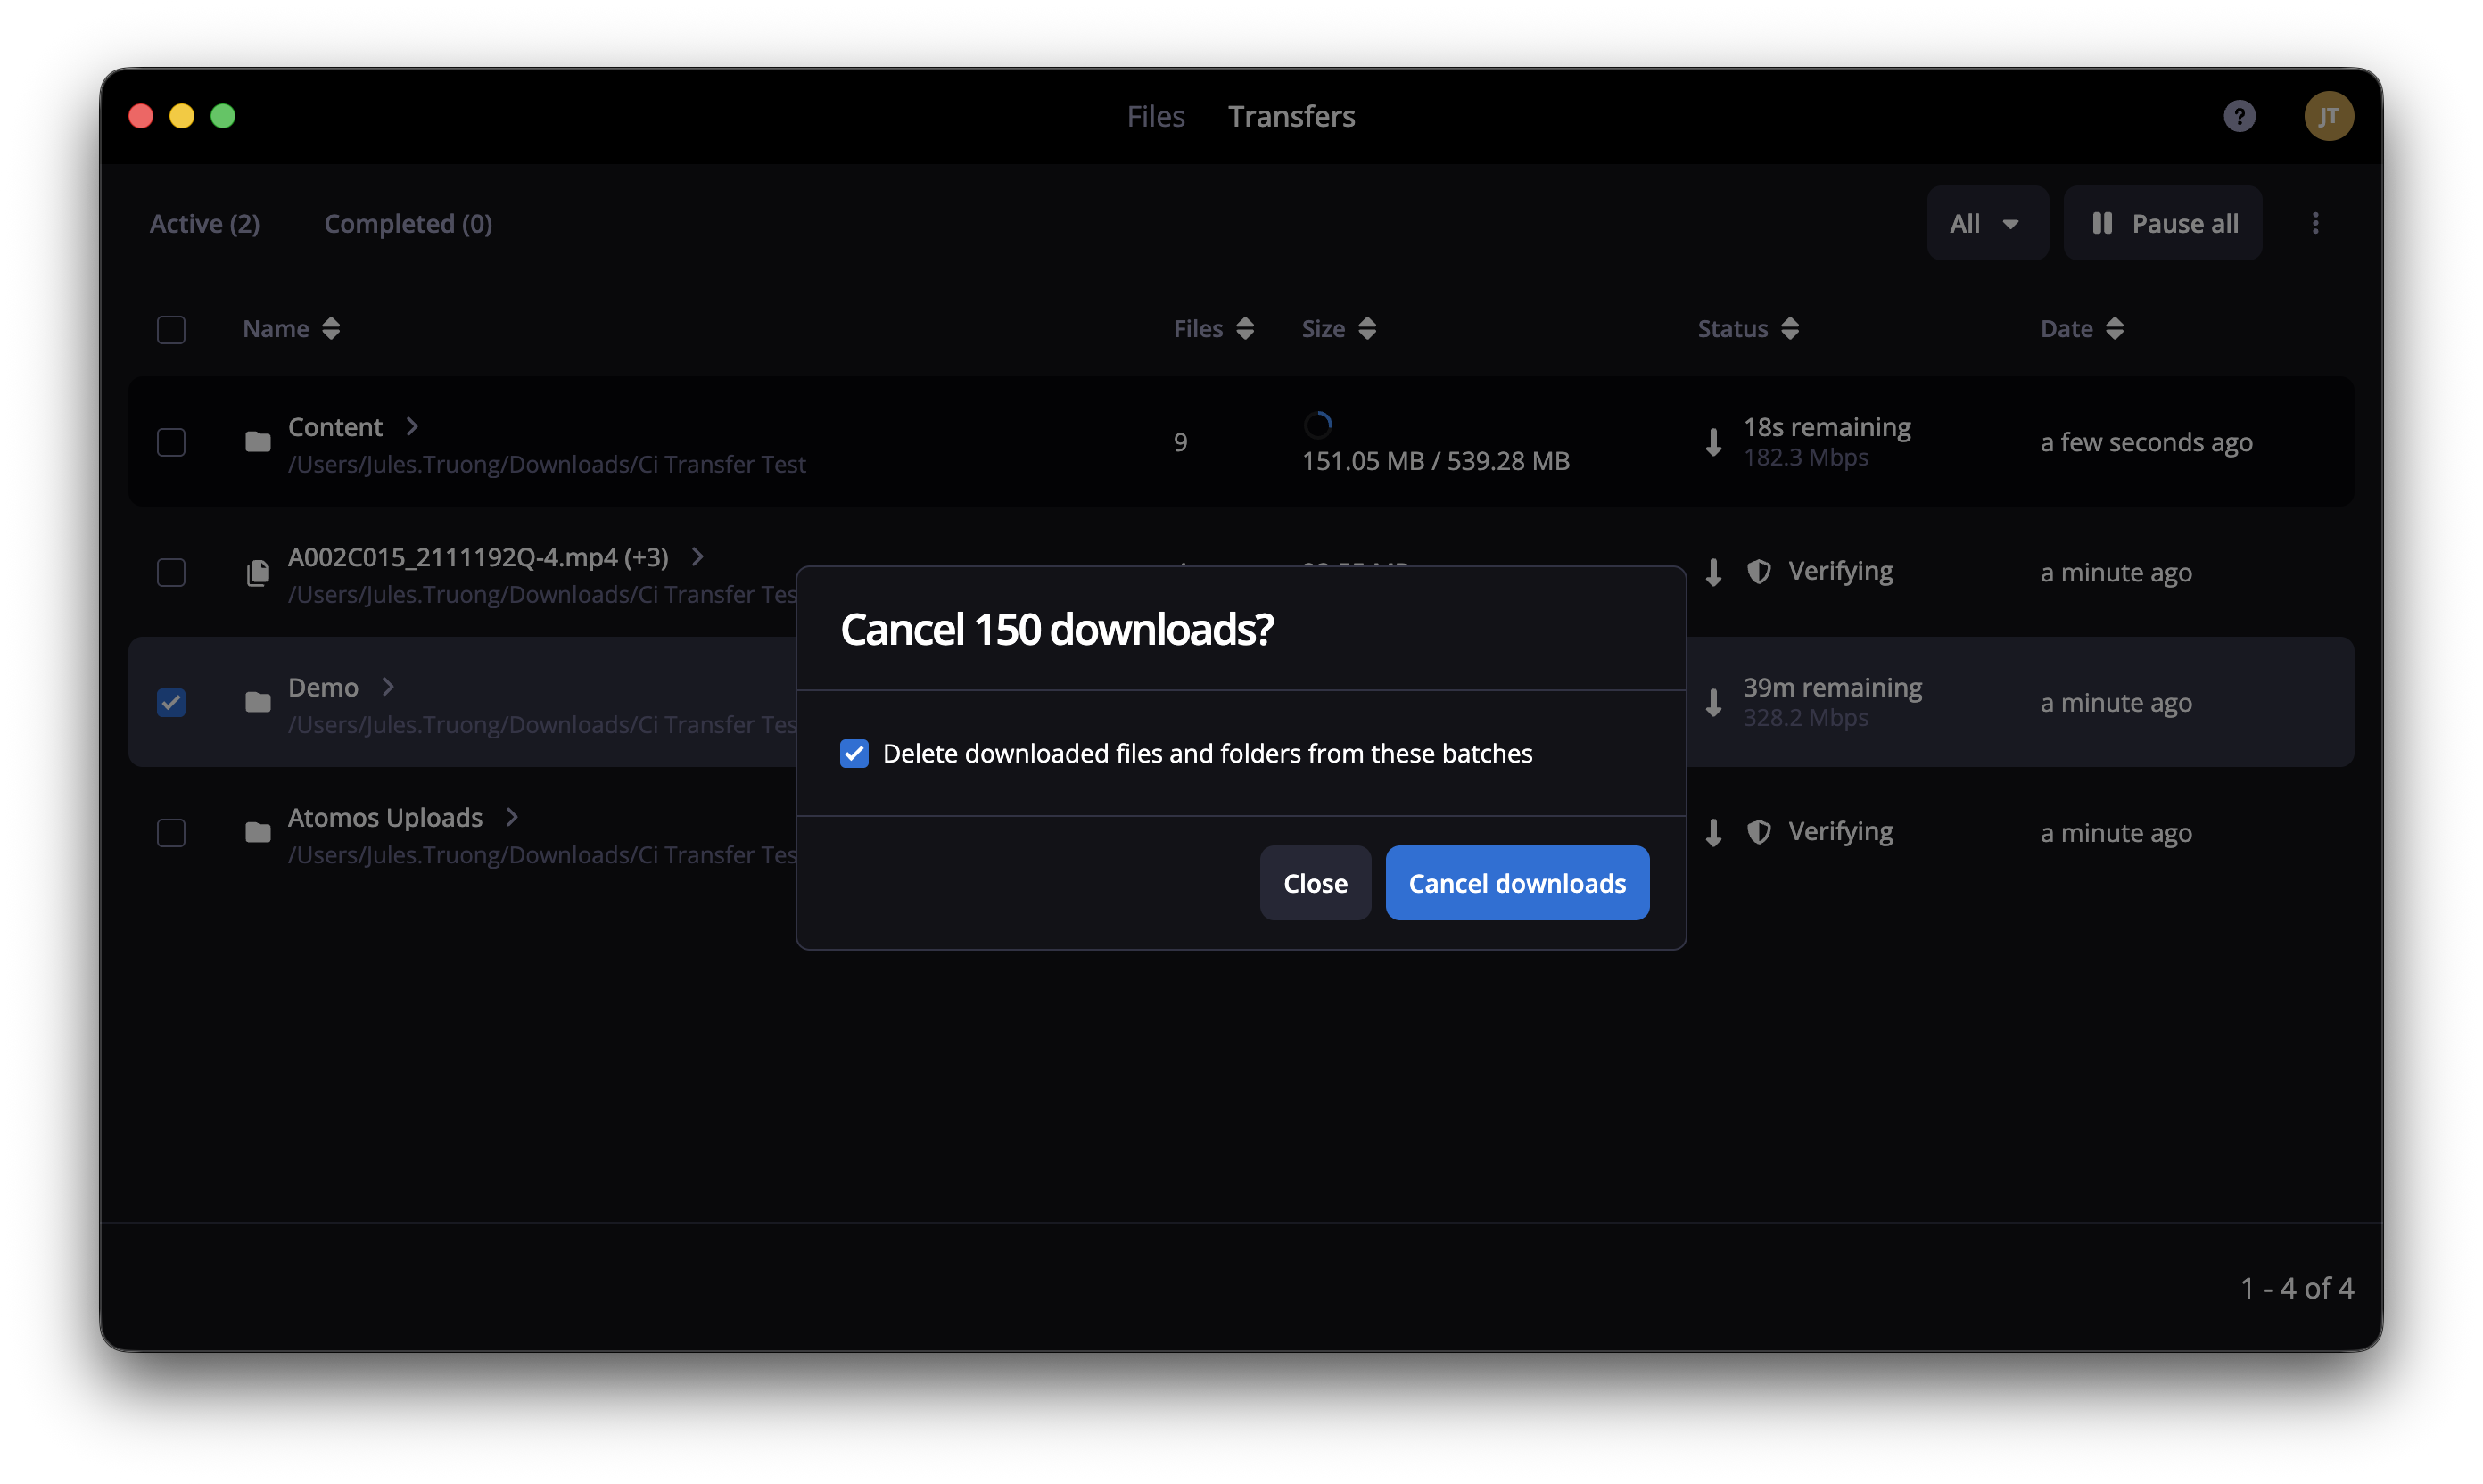The width and height of the screenshot is (2483, 1484).
Task: Click the Content folder icon
Action: pos(258,441)
